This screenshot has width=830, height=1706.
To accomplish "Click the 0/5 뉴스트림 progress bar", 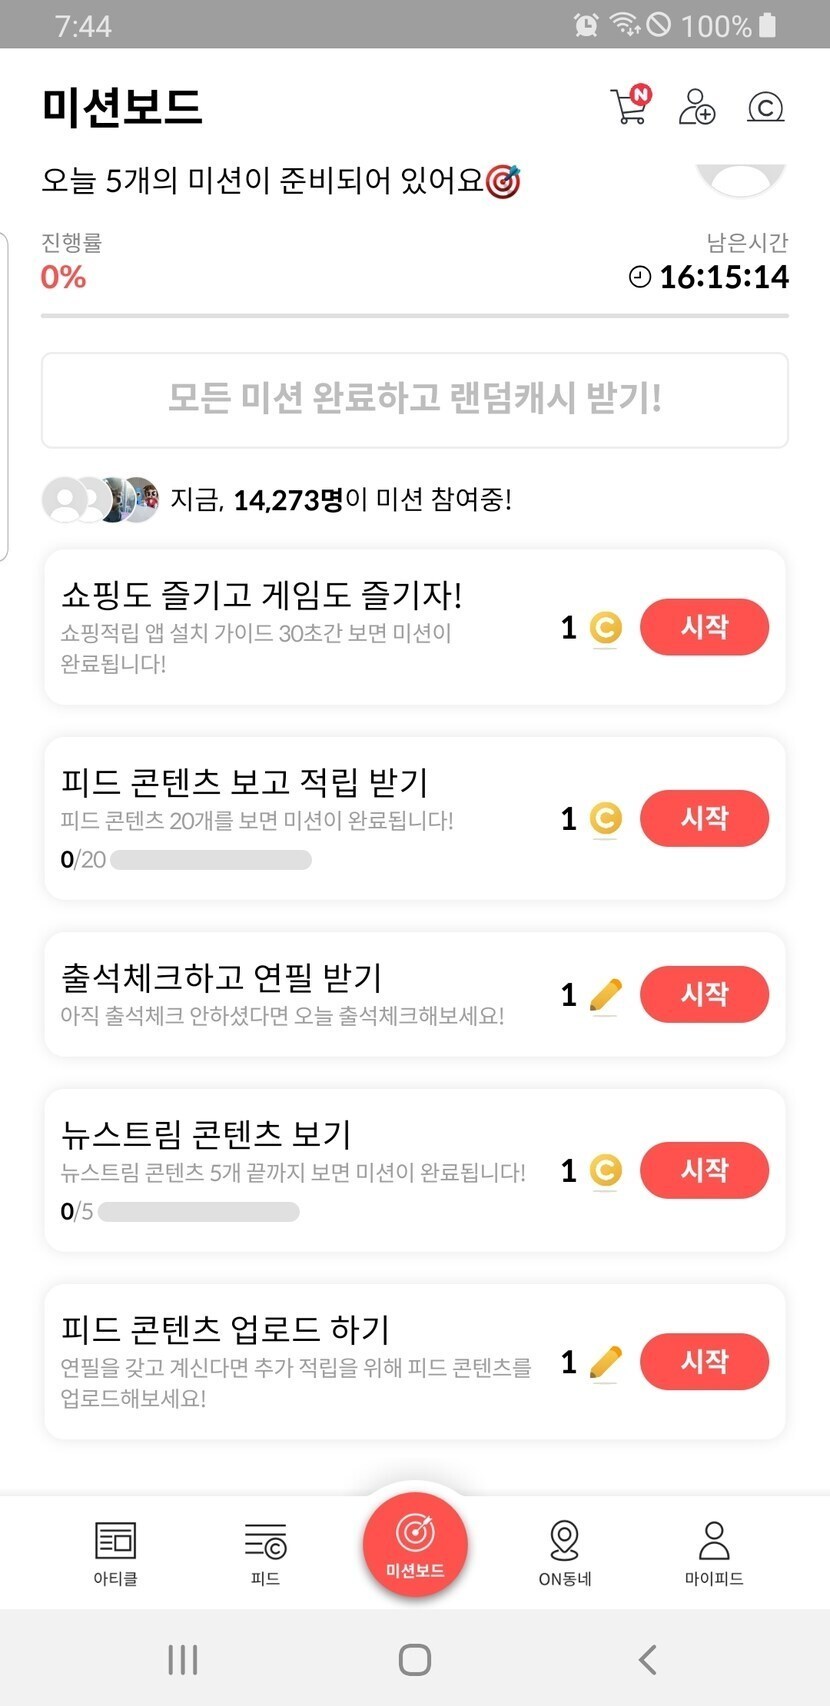I will [198, 1212].
